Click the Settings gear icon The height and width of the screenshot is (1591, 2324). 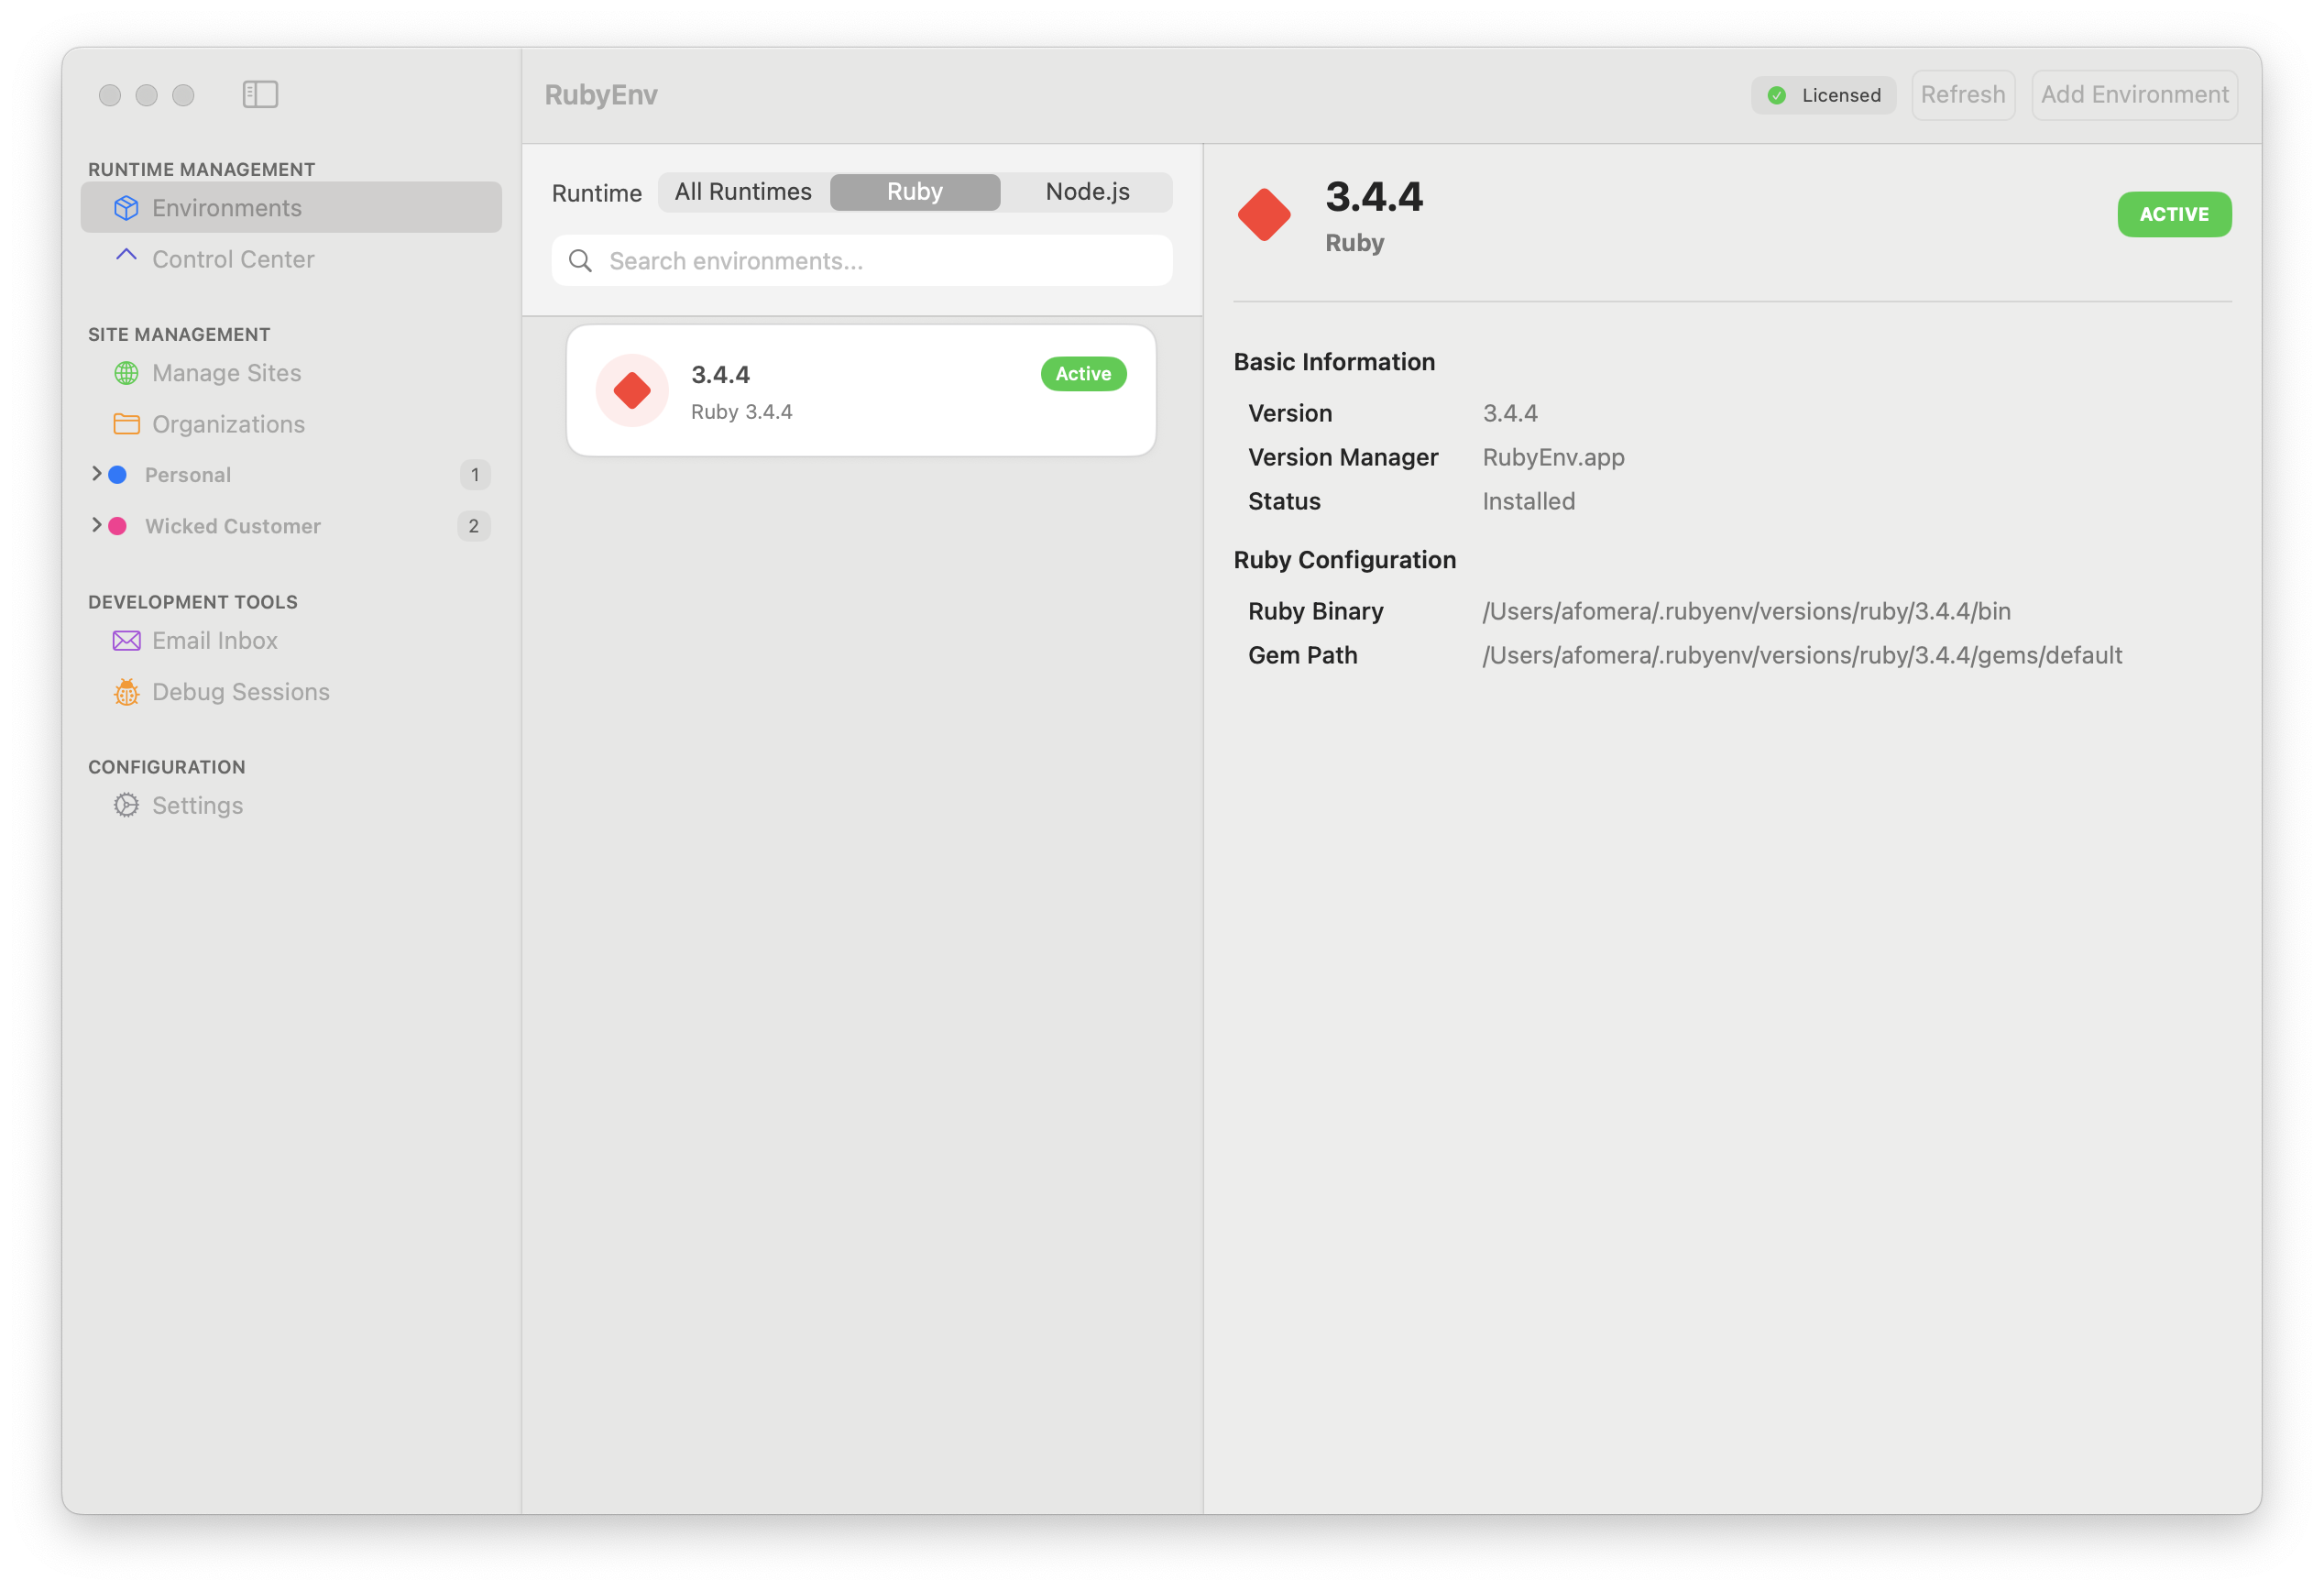pyautogui.click(x=126, y=805)
